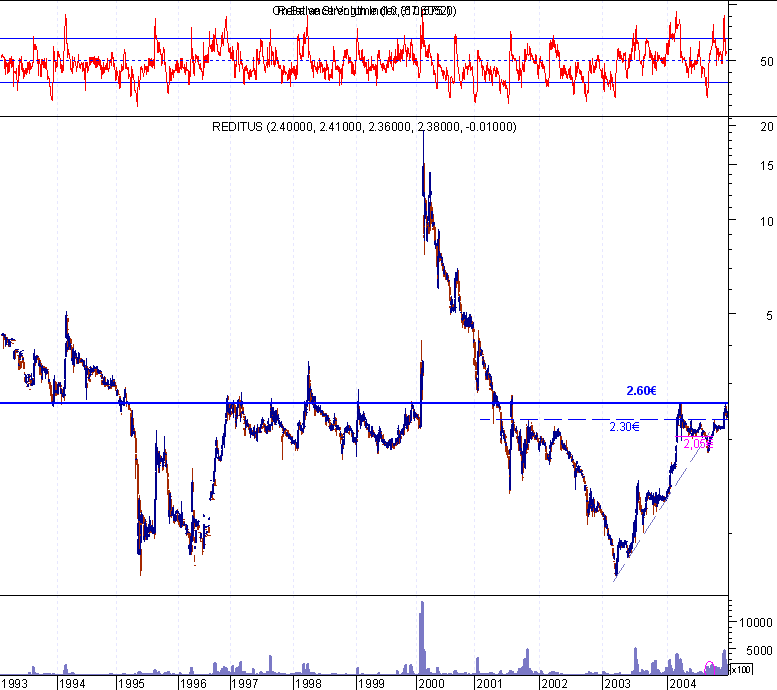Click the 2.30€ dashed level label
Viewport: 777px width, 690px height.
click(x=624, y=426)
